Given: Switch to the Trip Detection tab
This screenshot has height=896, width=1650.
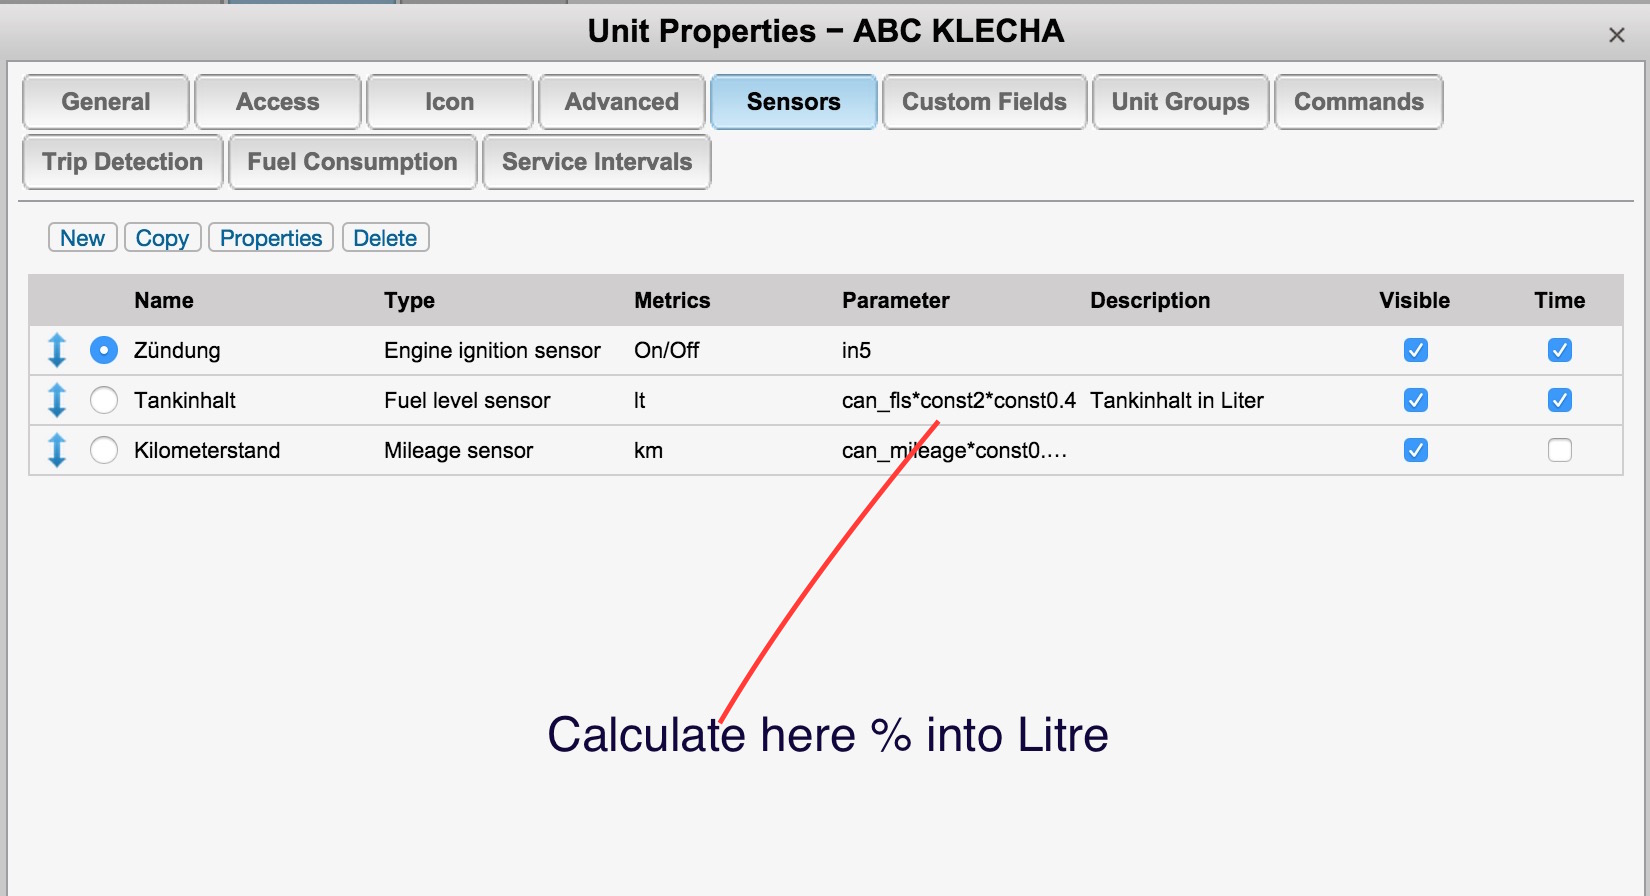Looking at the screenshot, I should [x=122, y=162].
